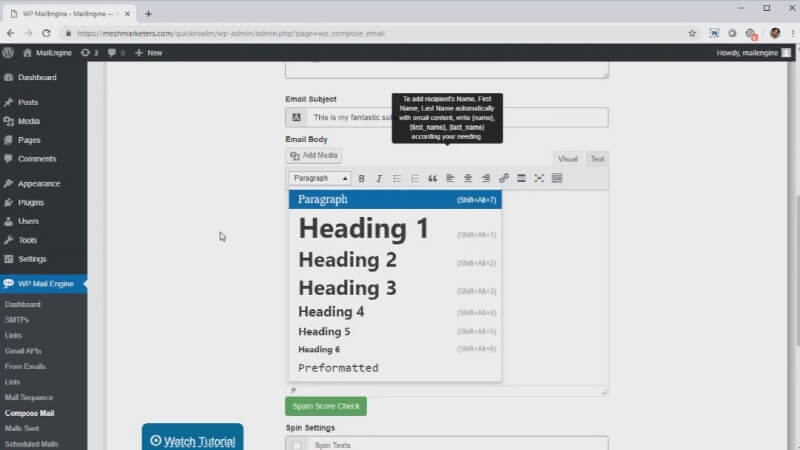
Task: Click the WordPress logo in admin bar
Action: point(8,53)
